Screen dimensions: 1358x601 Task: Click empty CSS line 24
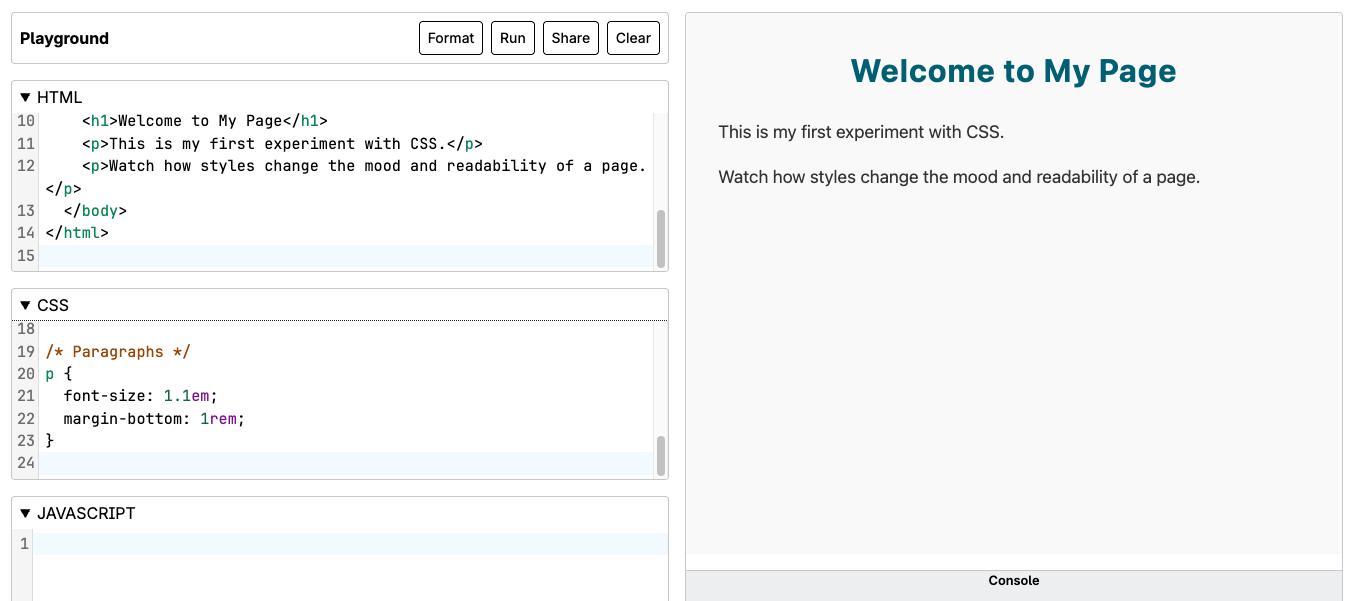(x=346, y=463)
